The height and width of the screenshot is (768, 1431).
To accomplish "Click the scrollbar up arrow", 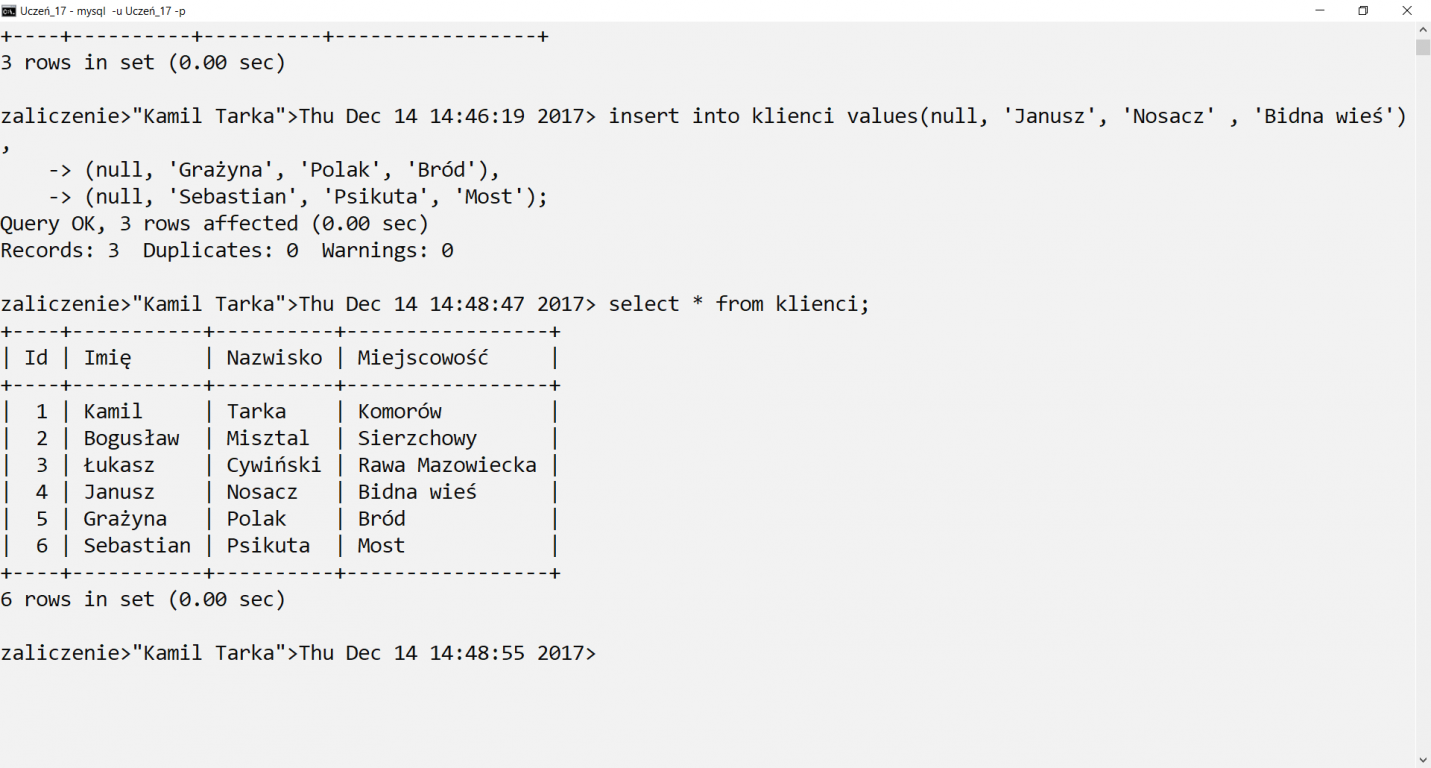I will pos(1423,29).
